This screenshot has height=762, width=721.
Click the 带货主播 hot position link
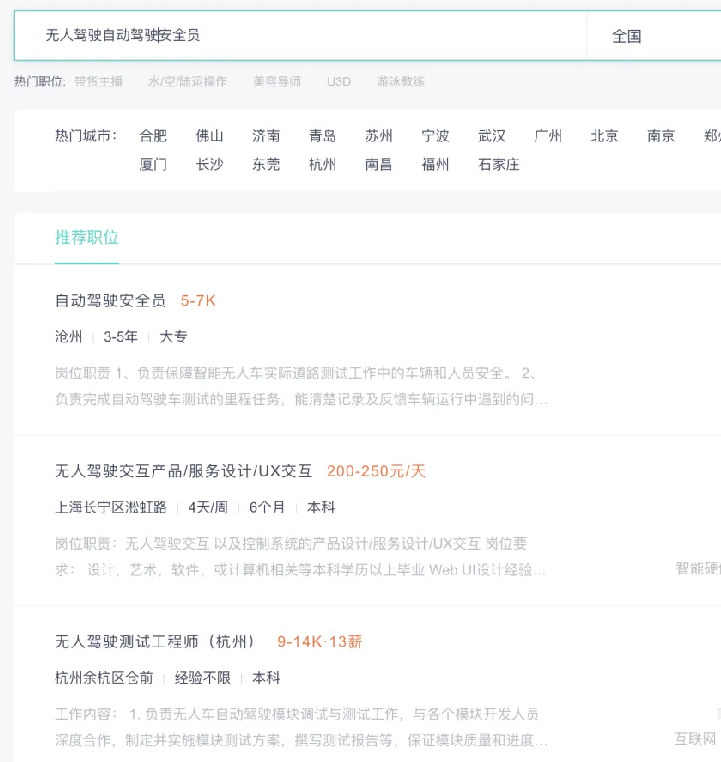point(98,81)
